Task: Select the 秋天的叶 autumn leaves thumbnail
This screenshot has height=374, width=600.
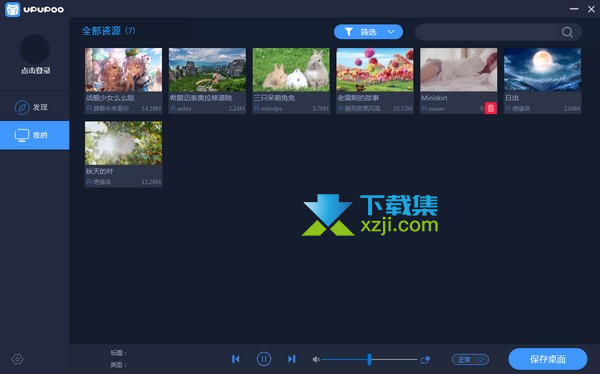Action: tap(123, 143)
